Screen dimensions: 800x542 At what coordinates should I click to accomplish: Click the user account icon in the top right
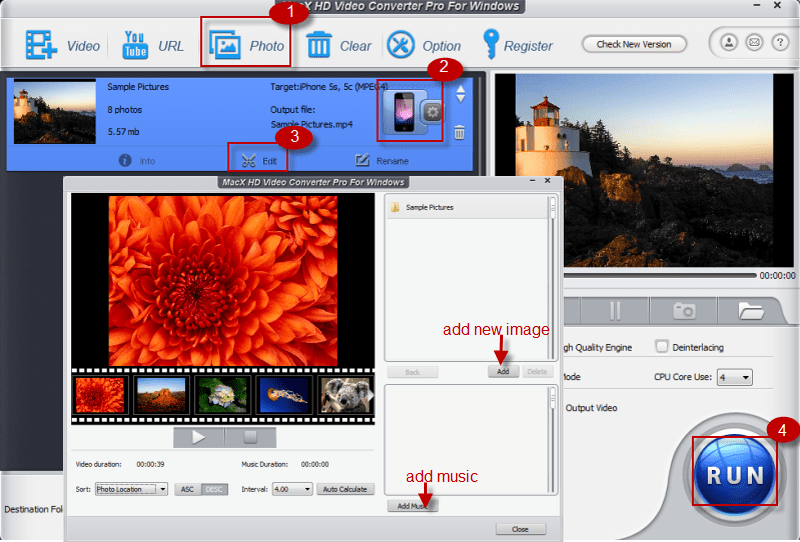click(x=729, y=42)
